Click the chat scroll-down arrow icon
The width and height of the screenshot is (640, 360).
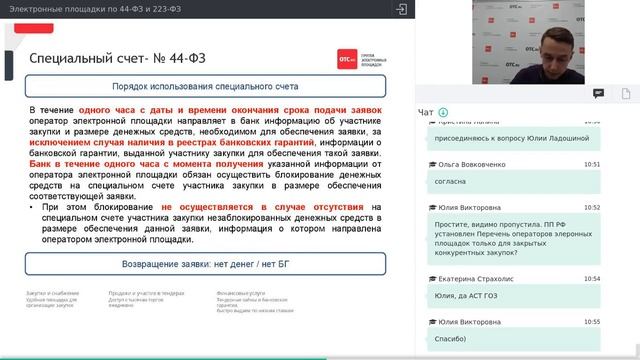[443, 112]
